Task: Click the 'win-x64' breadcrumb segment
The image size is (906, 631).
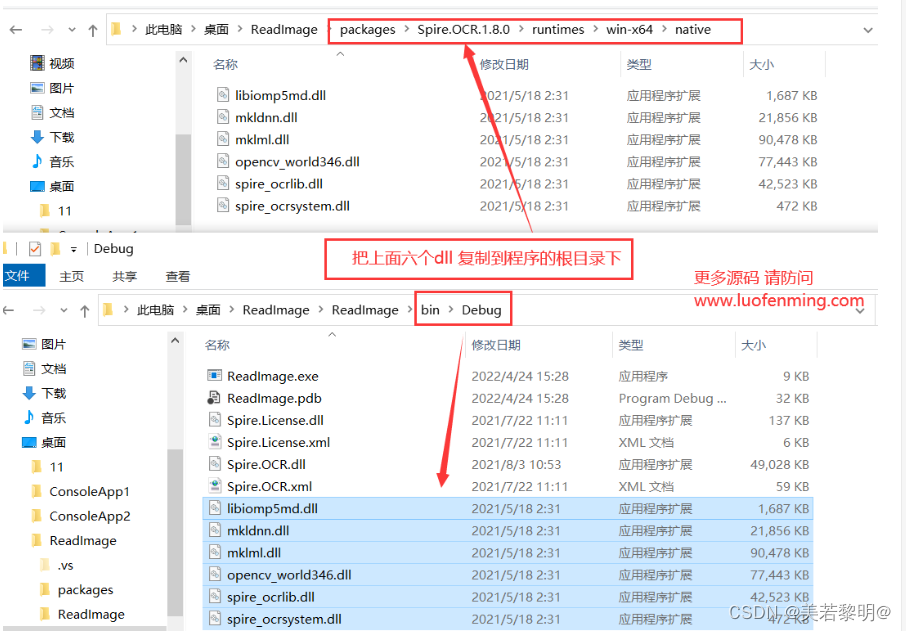Action: point(629,29)
